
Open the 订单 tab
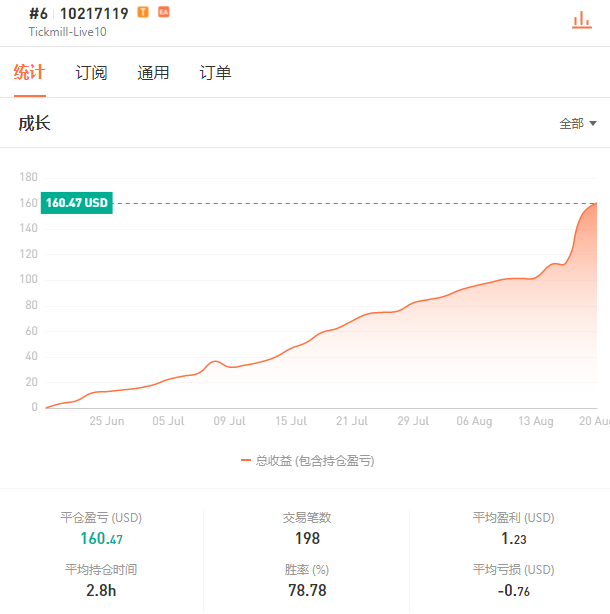215,73
